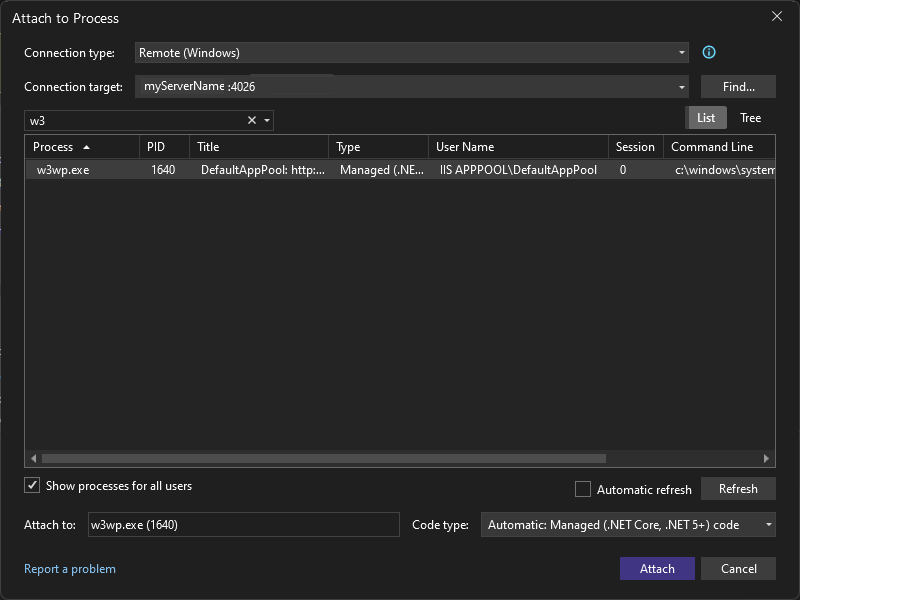Click the Find button
The width and height of the screenshot is (912, 600).
point(738,86)
